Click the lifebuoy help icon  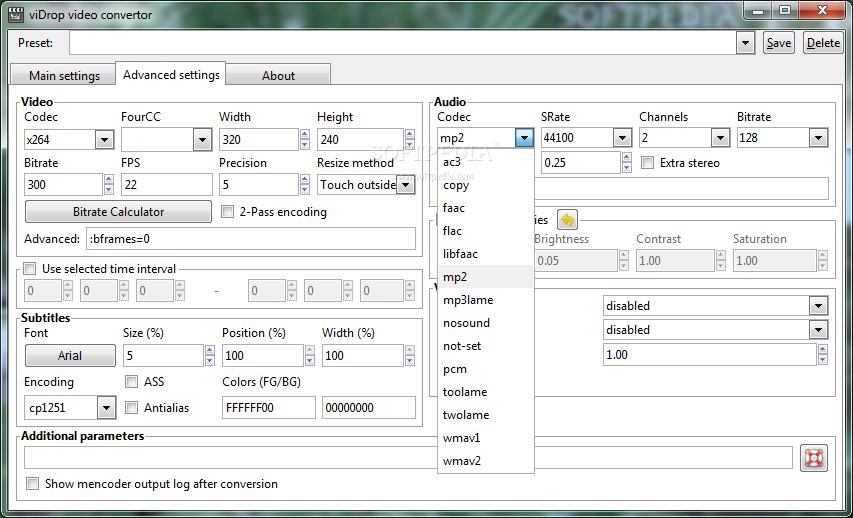[814, 458]
